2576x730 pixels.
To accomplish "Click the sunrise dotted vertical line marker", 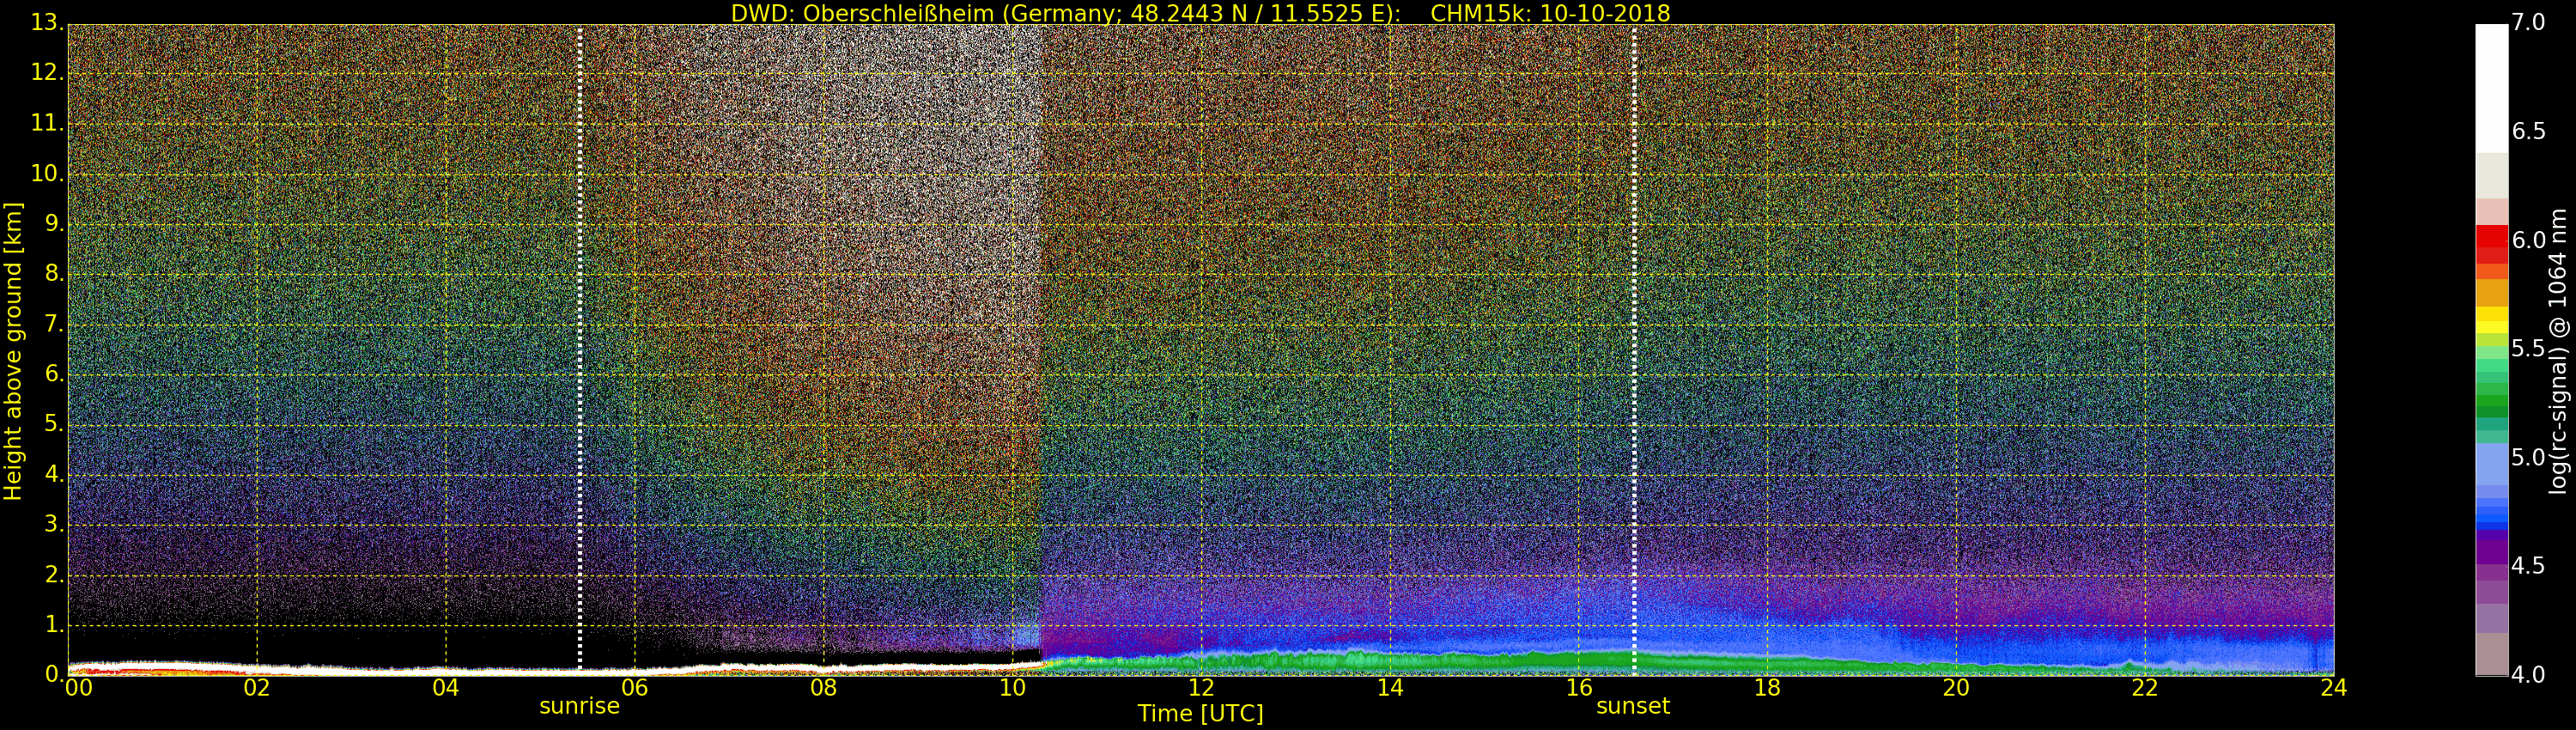I will (x=580, y=350).
